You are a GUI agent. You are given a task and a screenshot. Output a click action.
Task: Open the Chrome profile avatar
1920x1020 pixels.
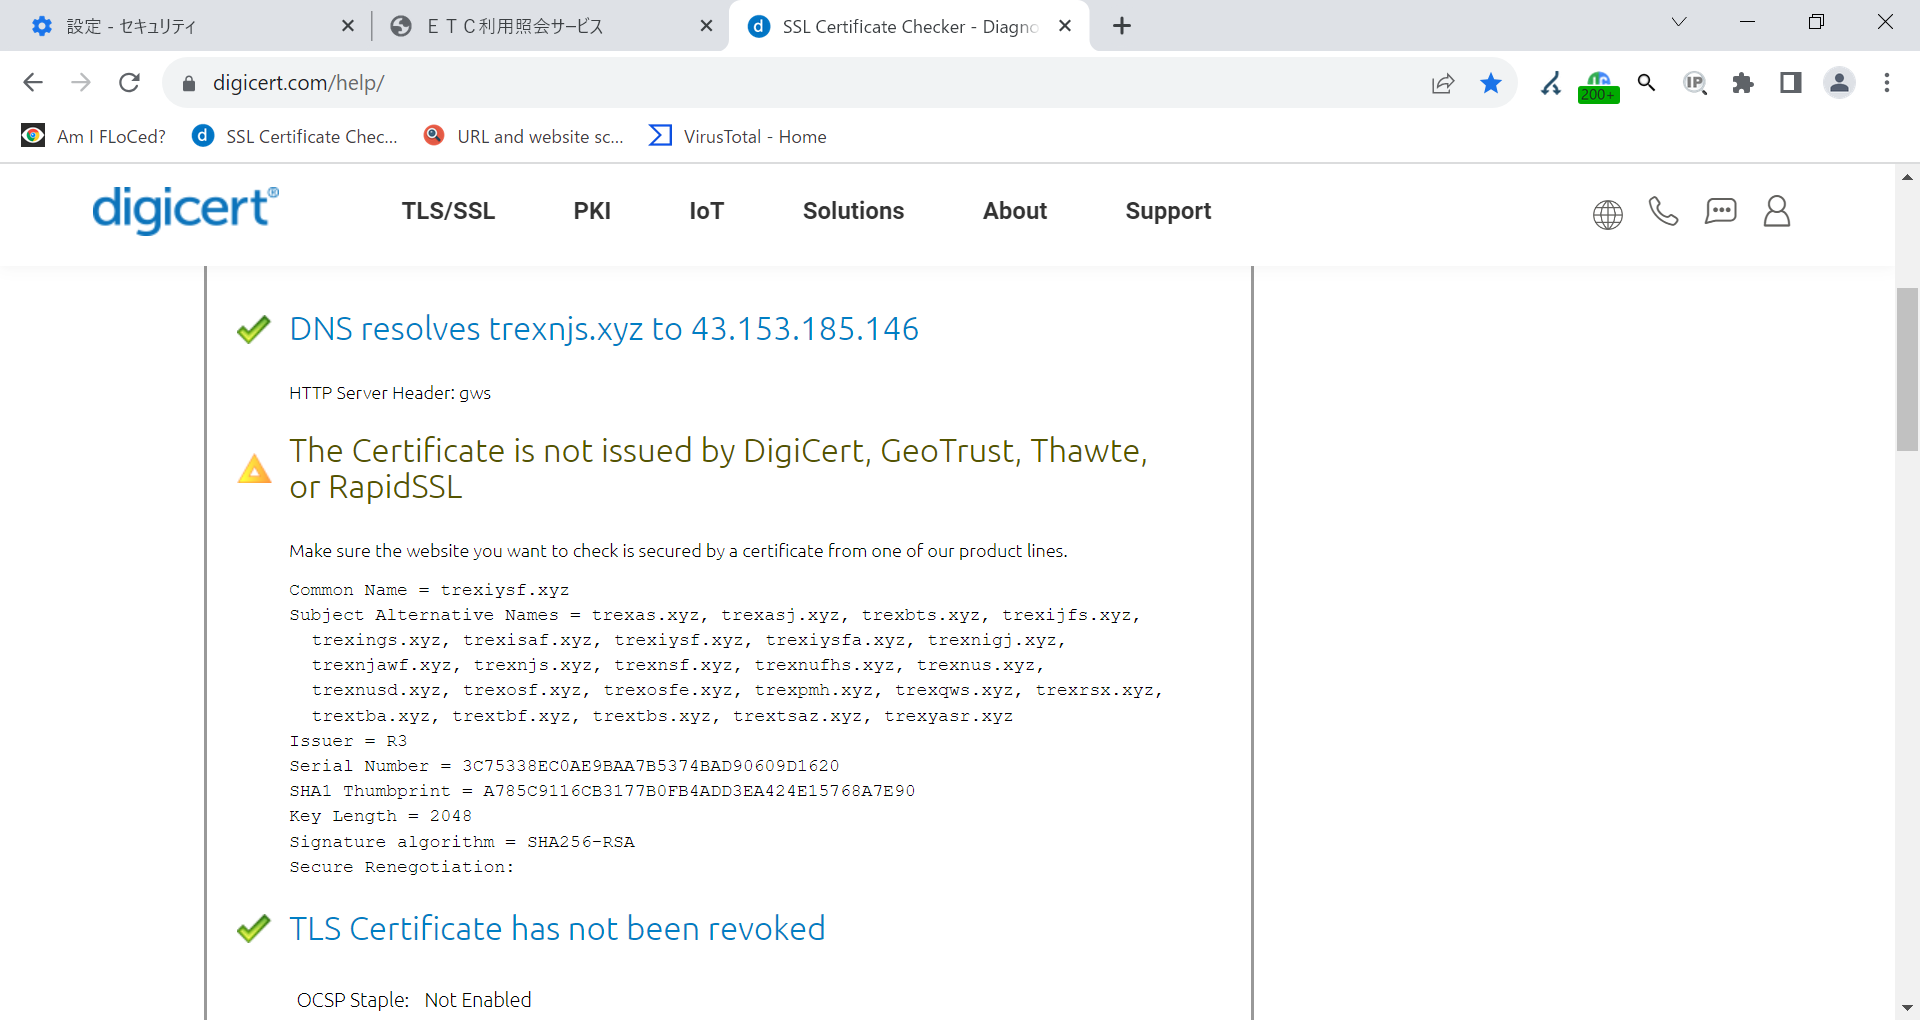1839,83
